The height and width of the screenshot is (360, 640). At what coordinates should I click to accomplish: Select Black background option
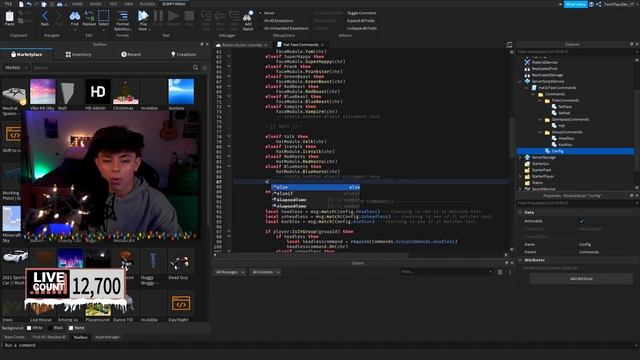click(50, 328)
